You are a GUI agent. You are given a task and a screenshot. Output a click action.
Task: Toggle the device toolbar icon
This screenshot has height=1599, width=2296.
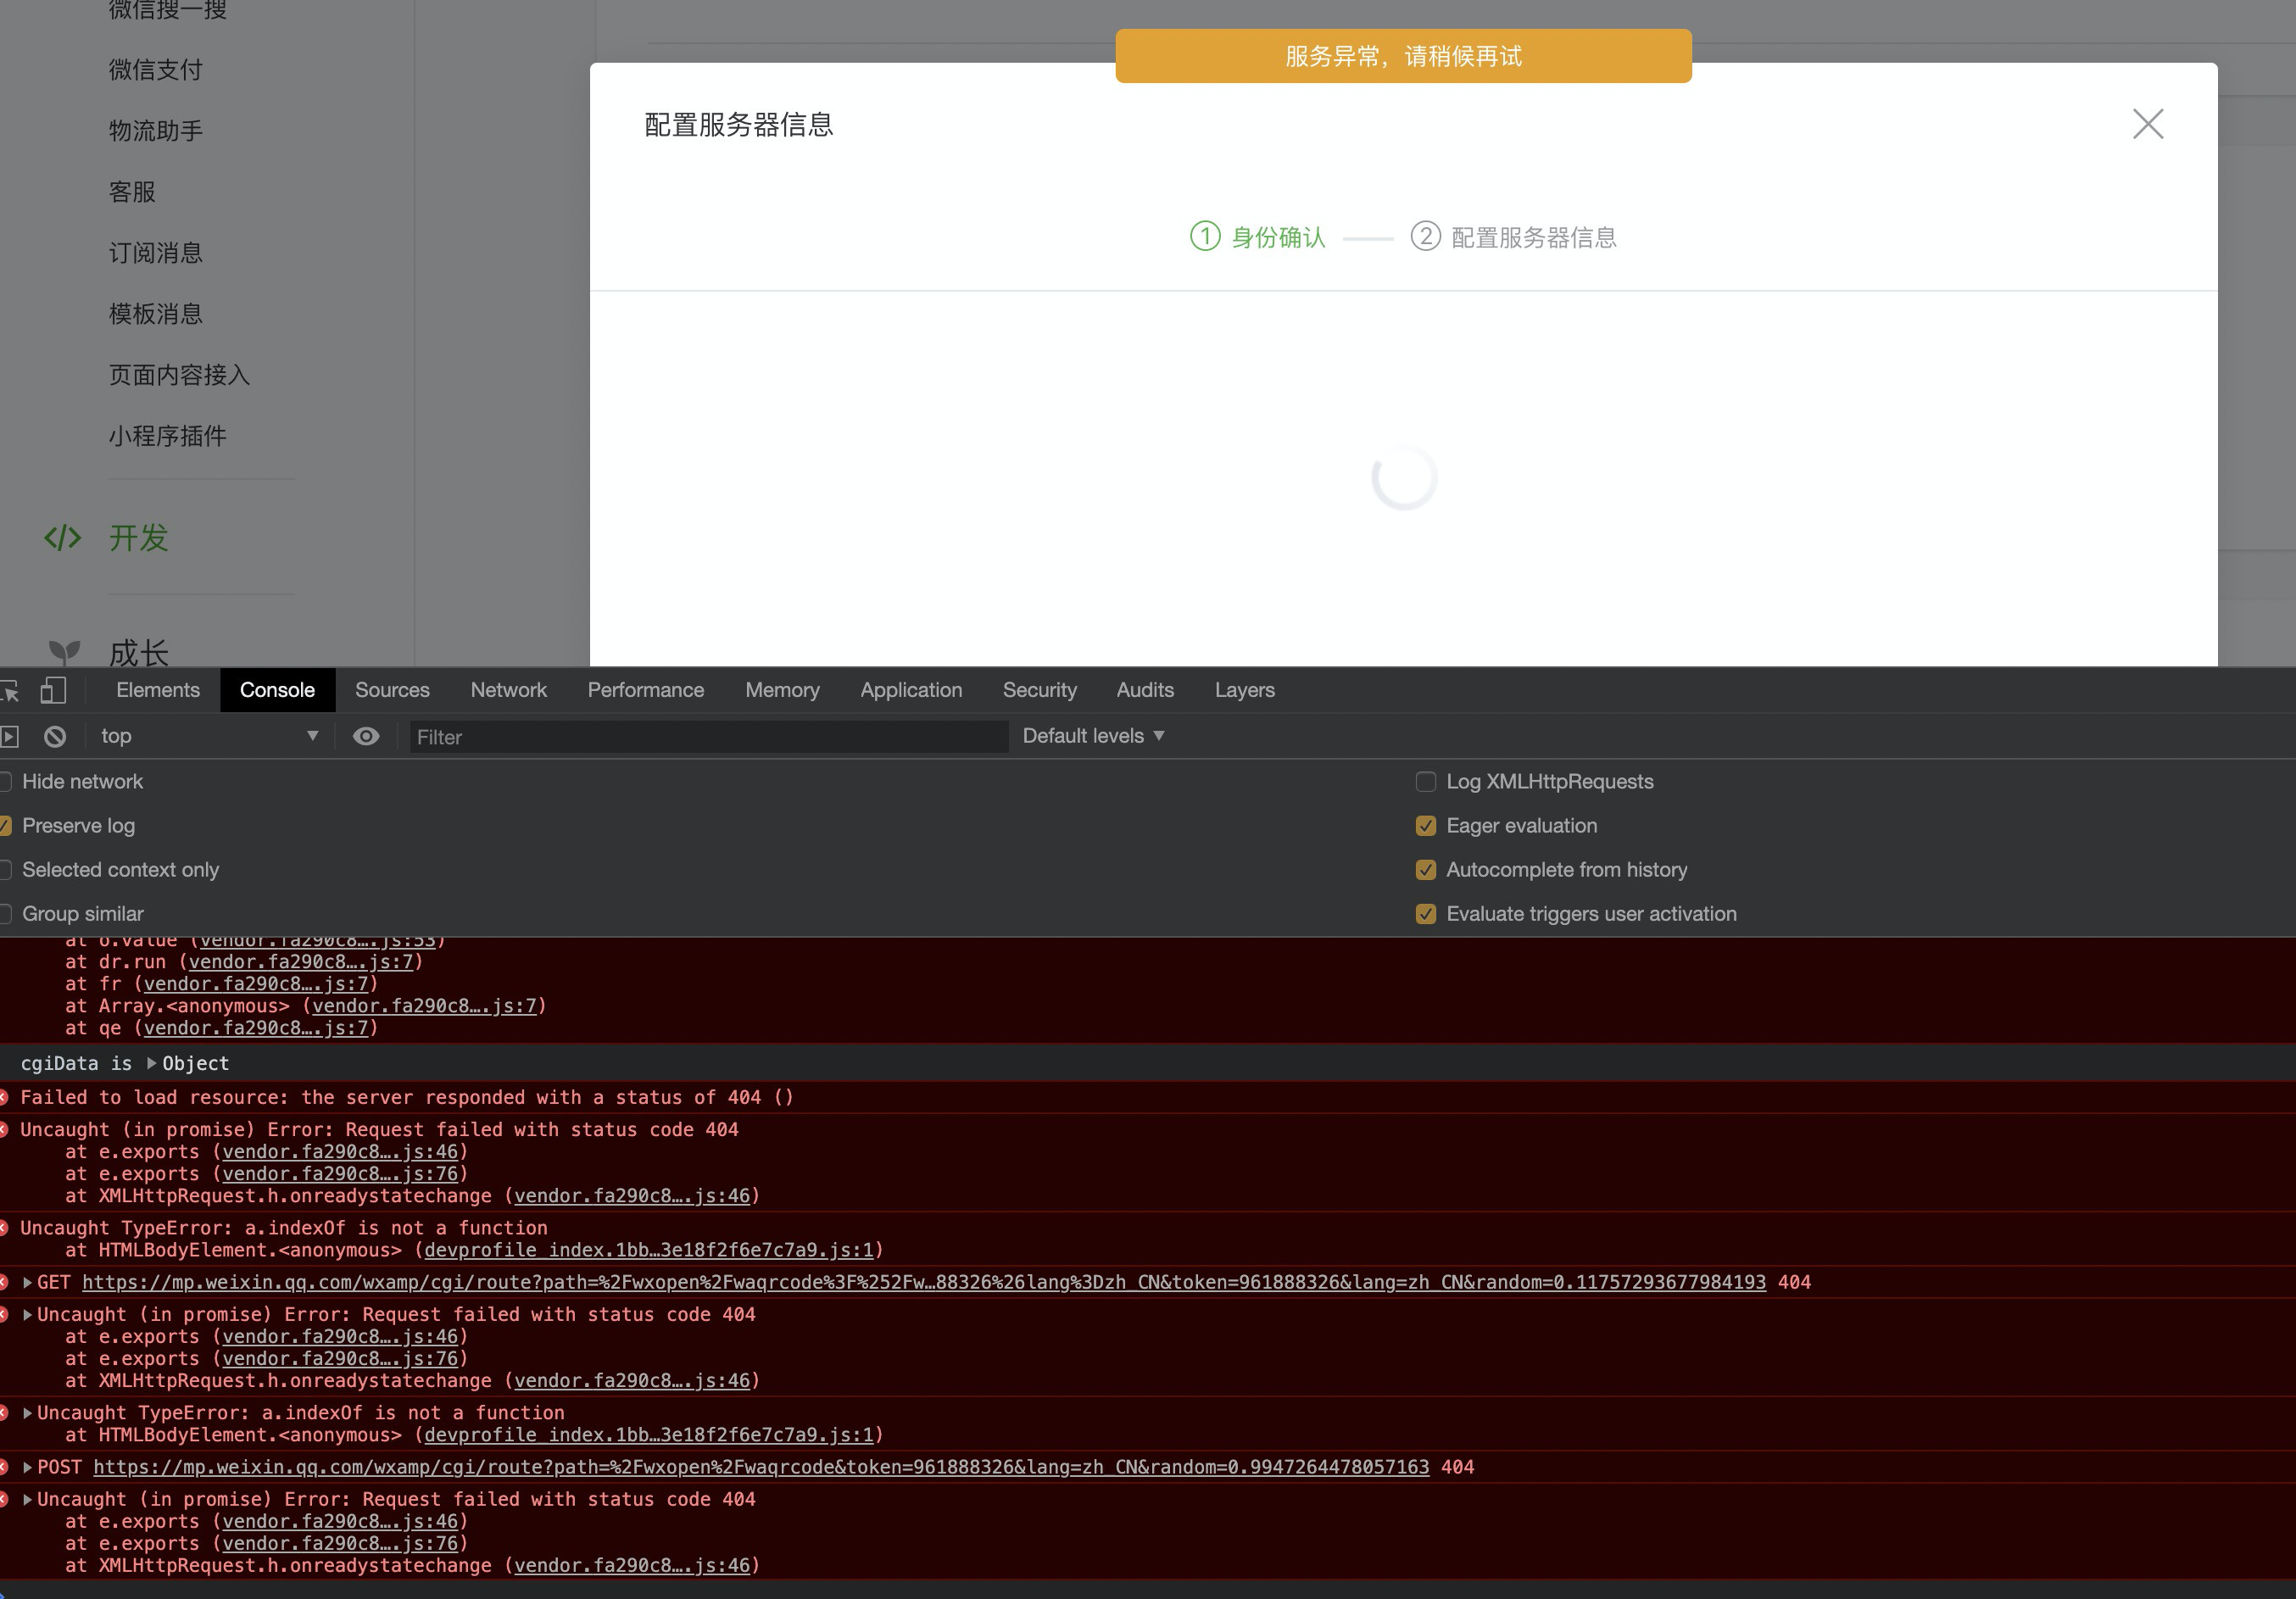(53, 690)
